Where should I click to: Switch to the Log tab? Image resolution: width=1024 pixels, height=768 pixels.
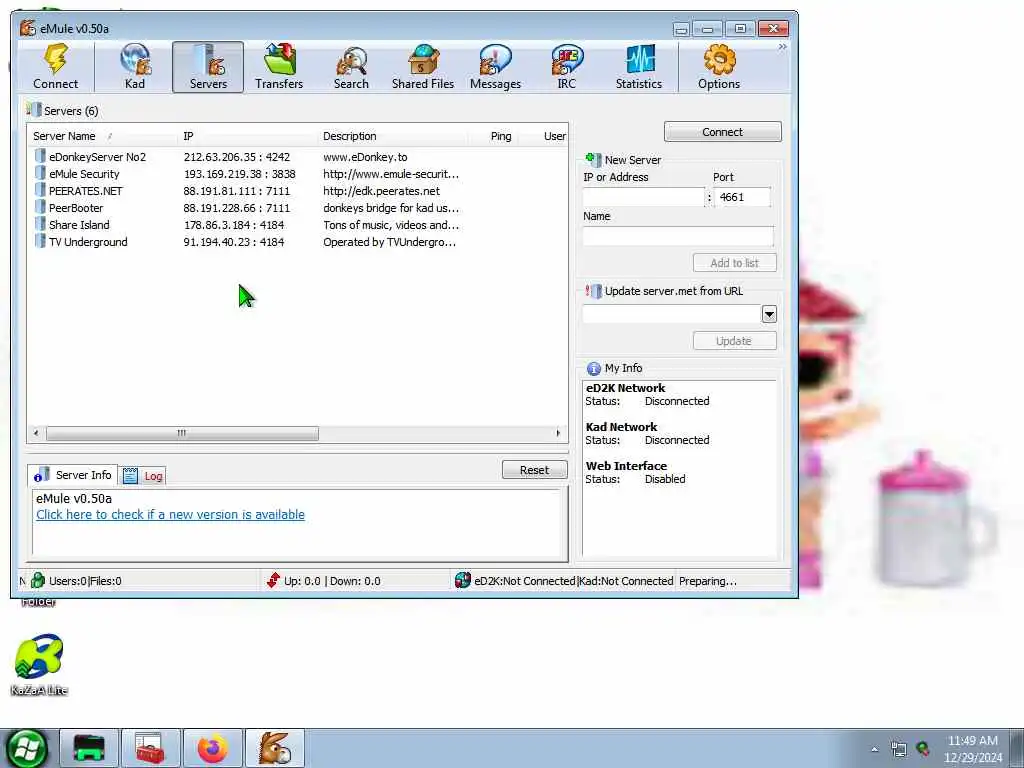143,476
